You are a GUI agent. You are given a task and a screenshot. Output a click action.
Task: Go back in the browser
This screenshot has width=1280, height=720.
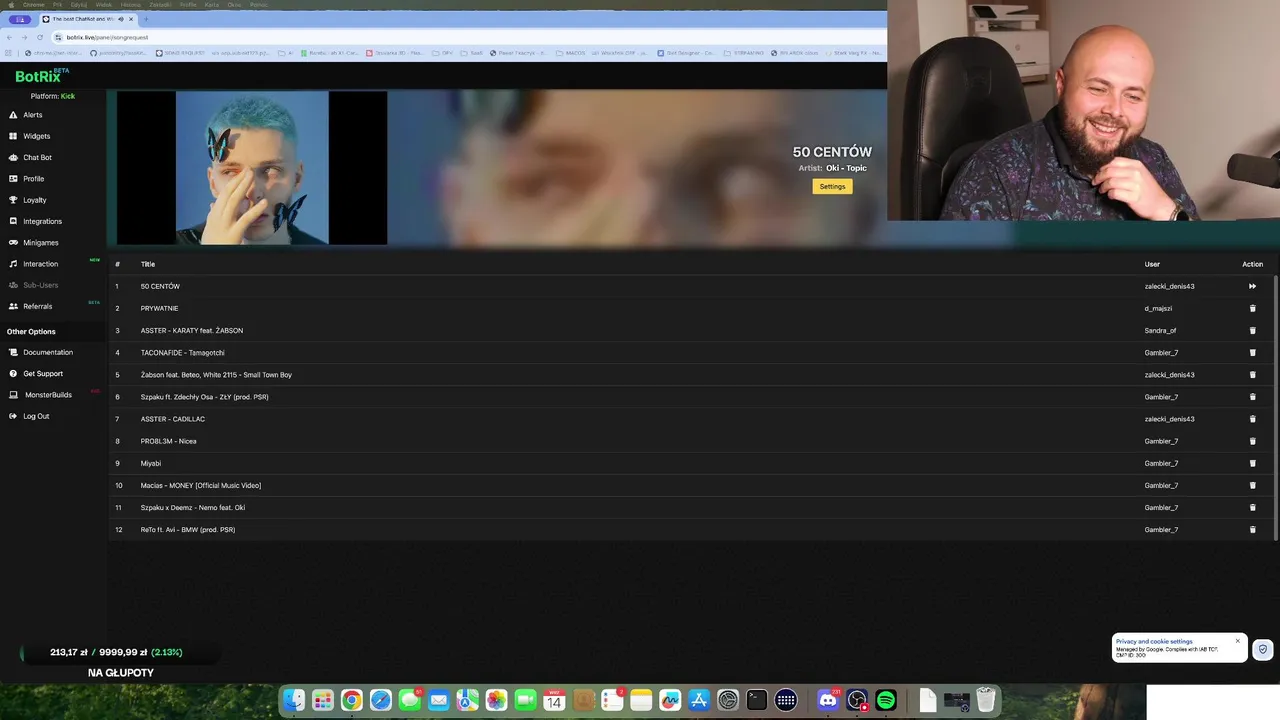[11, 37]
